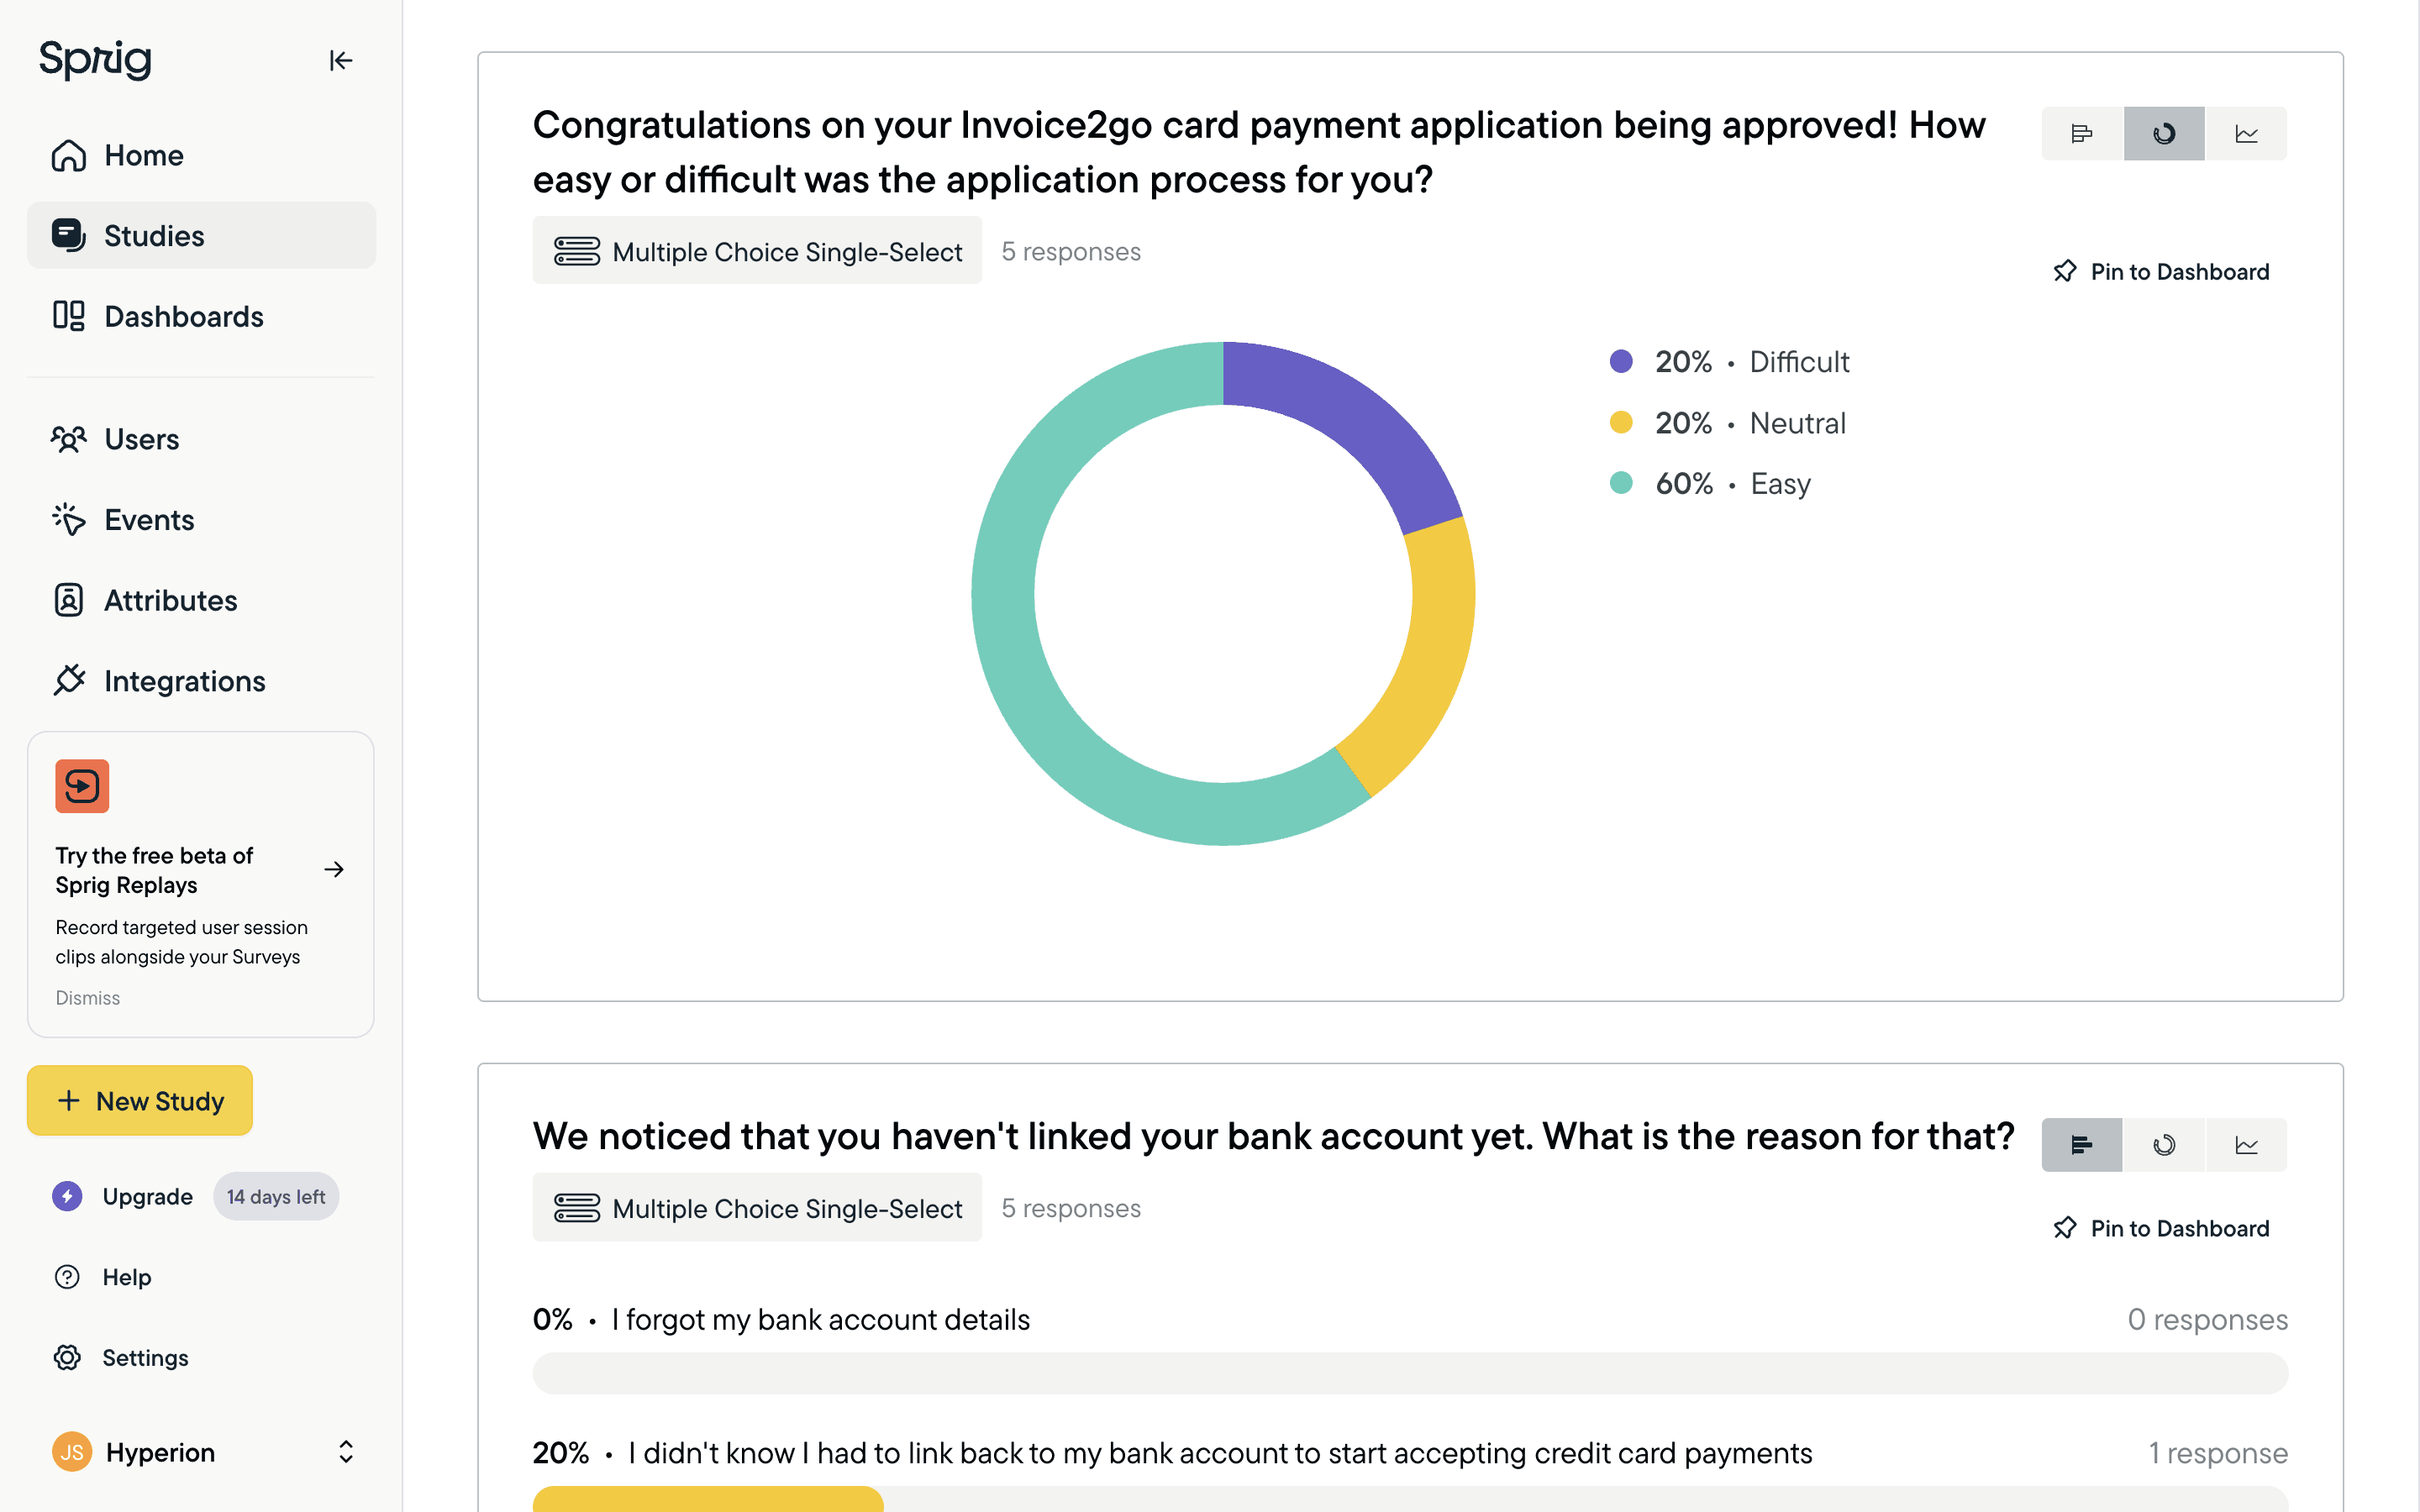Click the Sprig logo
The width and height of the screenshot is (2420, 1512).
pos(96,60)
